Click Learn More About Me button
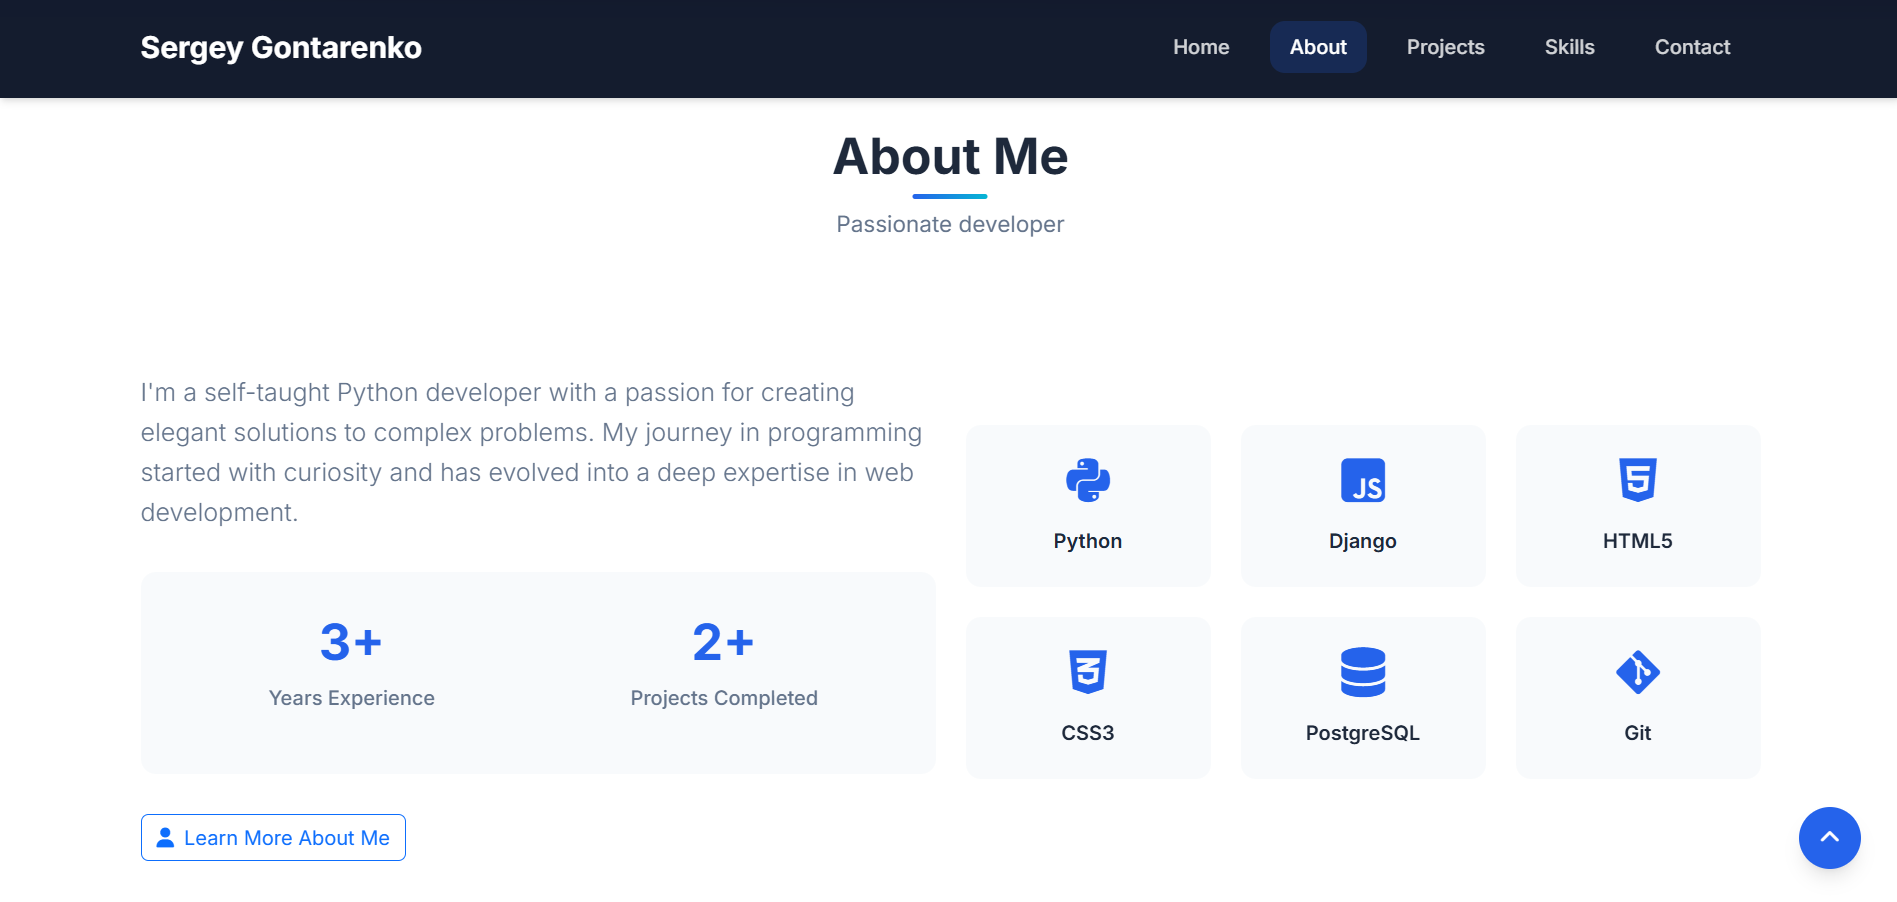The image size is (1897, 902). coord(273,838)
